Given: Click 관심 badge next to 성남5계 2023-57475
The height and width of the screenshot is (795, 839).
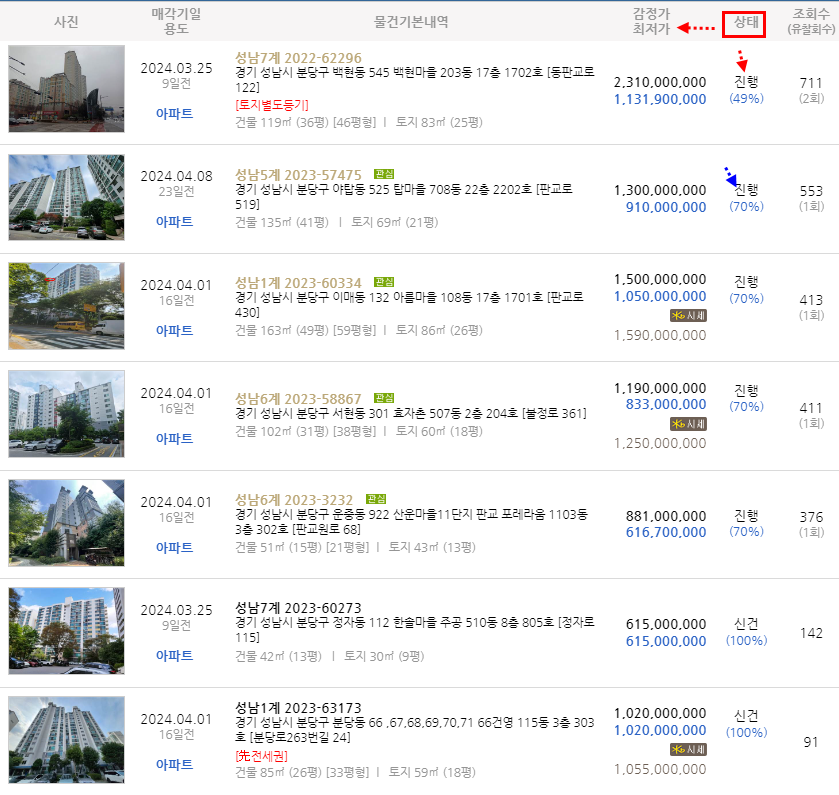Looking at the screenshot, I should coord(384,174).
